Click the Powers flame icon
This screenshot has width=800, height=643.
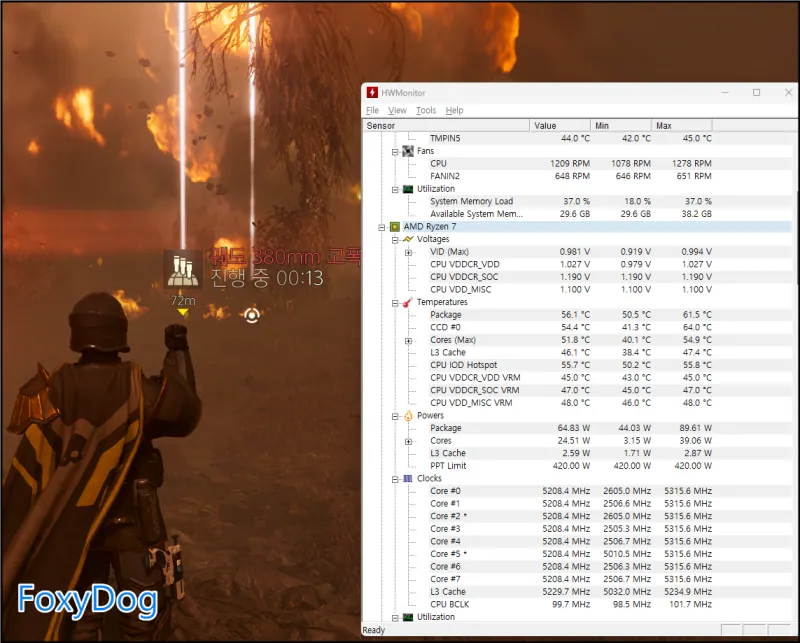click(x=408, y=415)
